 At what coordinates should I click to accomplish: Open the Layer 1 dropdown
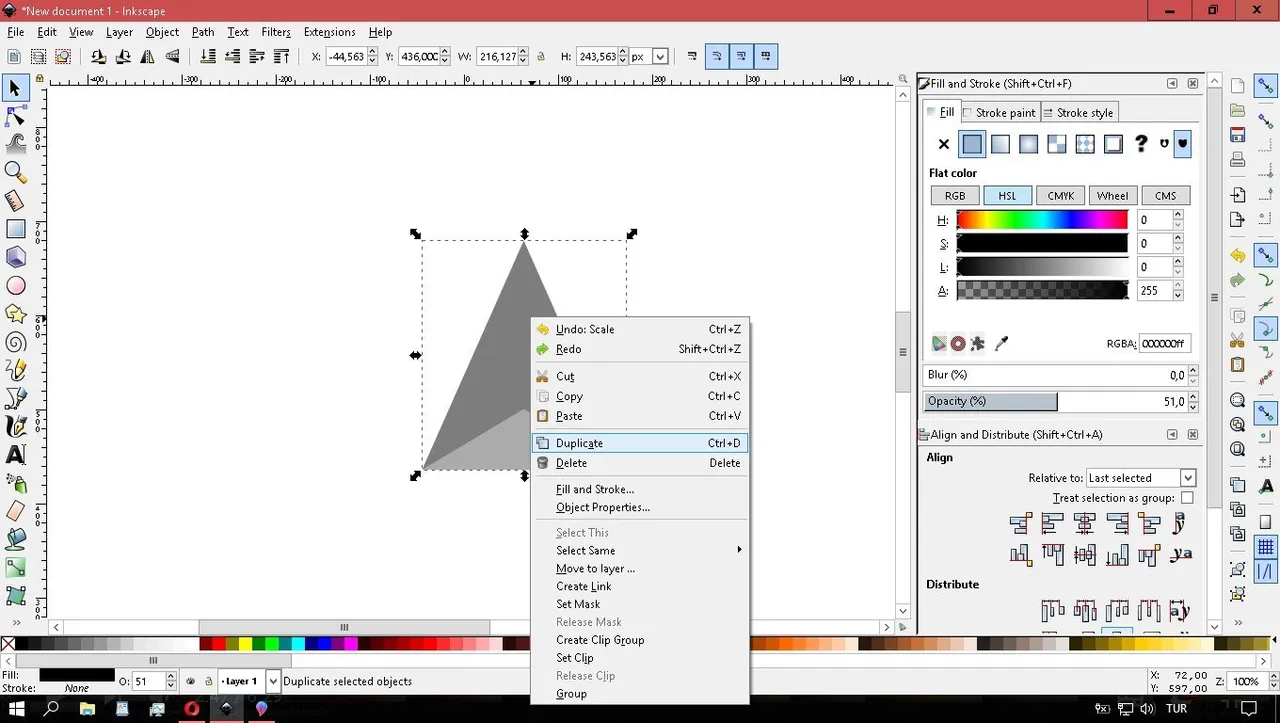click(x=273, y=681)
